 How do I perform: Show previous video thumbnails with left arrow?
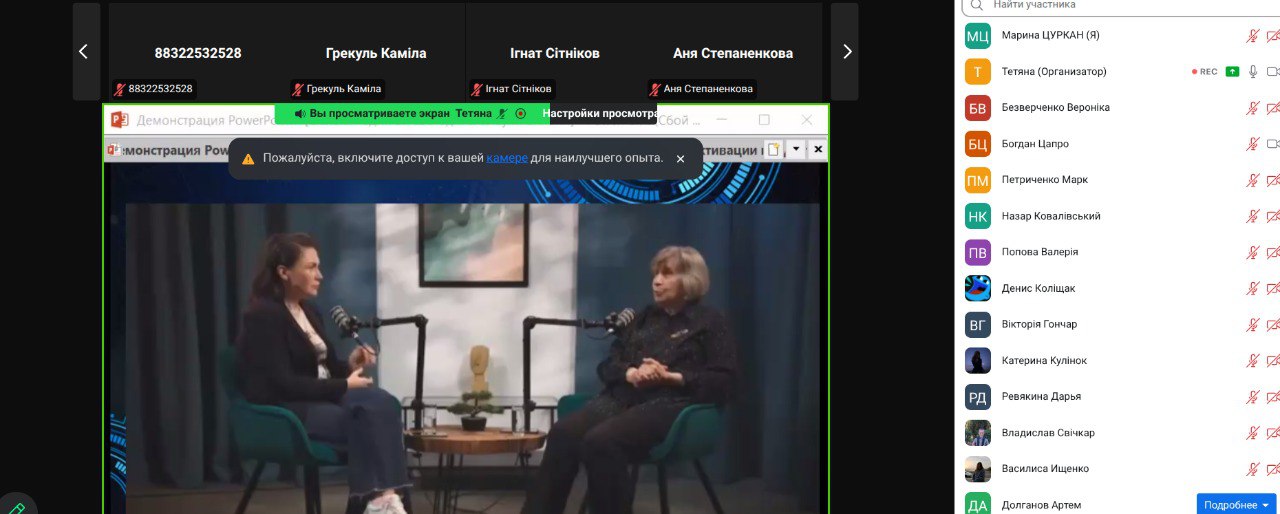tap(84, 52)
